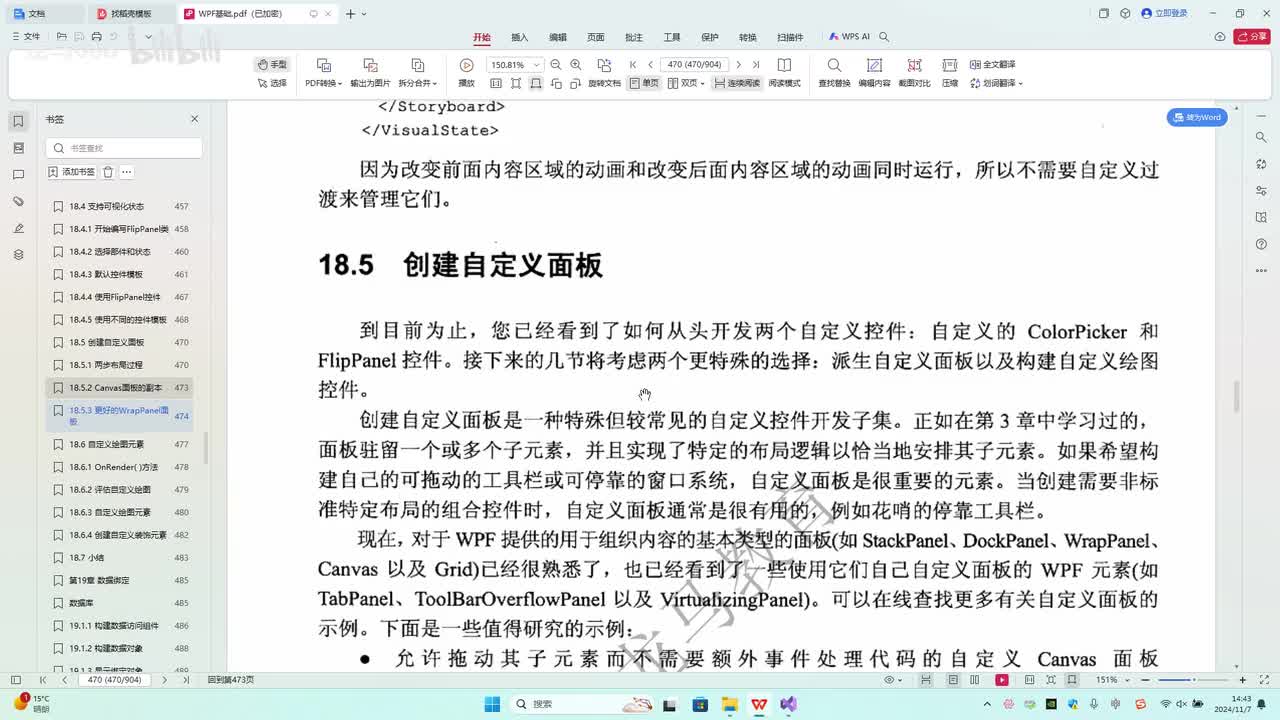Open the thumbnails sidebar icon
The height and width of the screenshot is (720, 1280).
coord(18,148)
